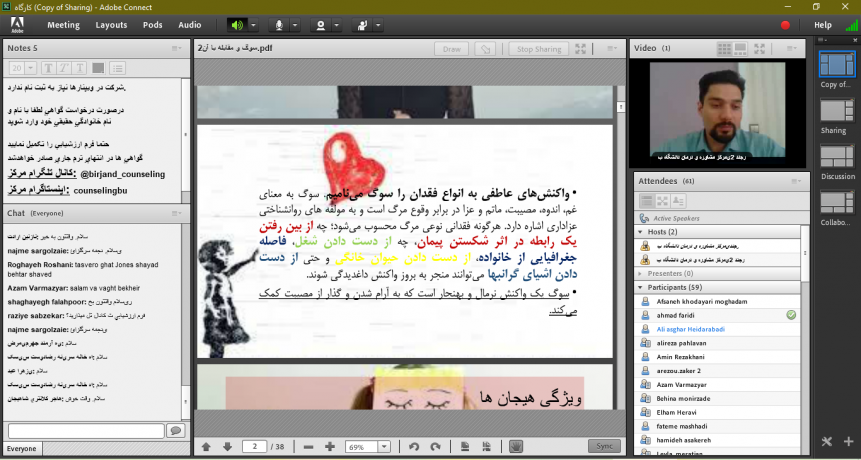Mute the green speaker icon

pos(237,25)
